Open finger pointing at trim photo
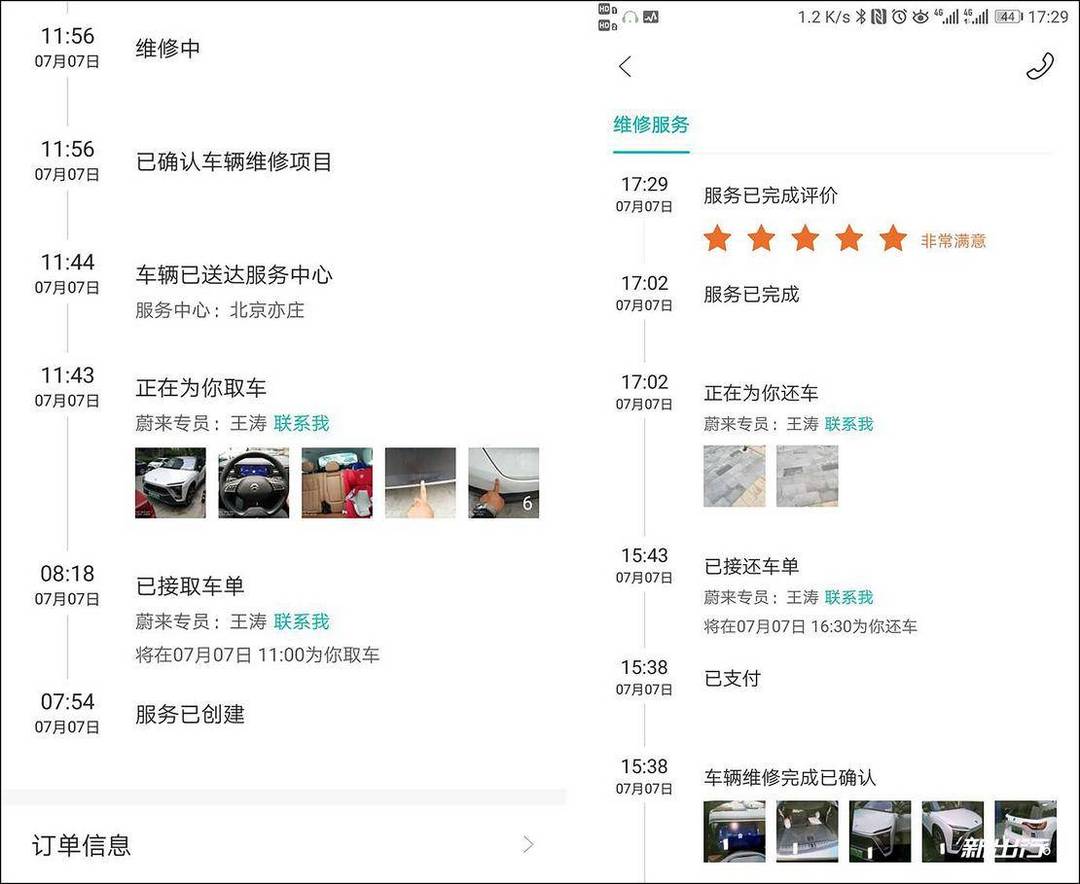Image resolution: width=1080 pixels, height=884 pixels. point(420,482)
